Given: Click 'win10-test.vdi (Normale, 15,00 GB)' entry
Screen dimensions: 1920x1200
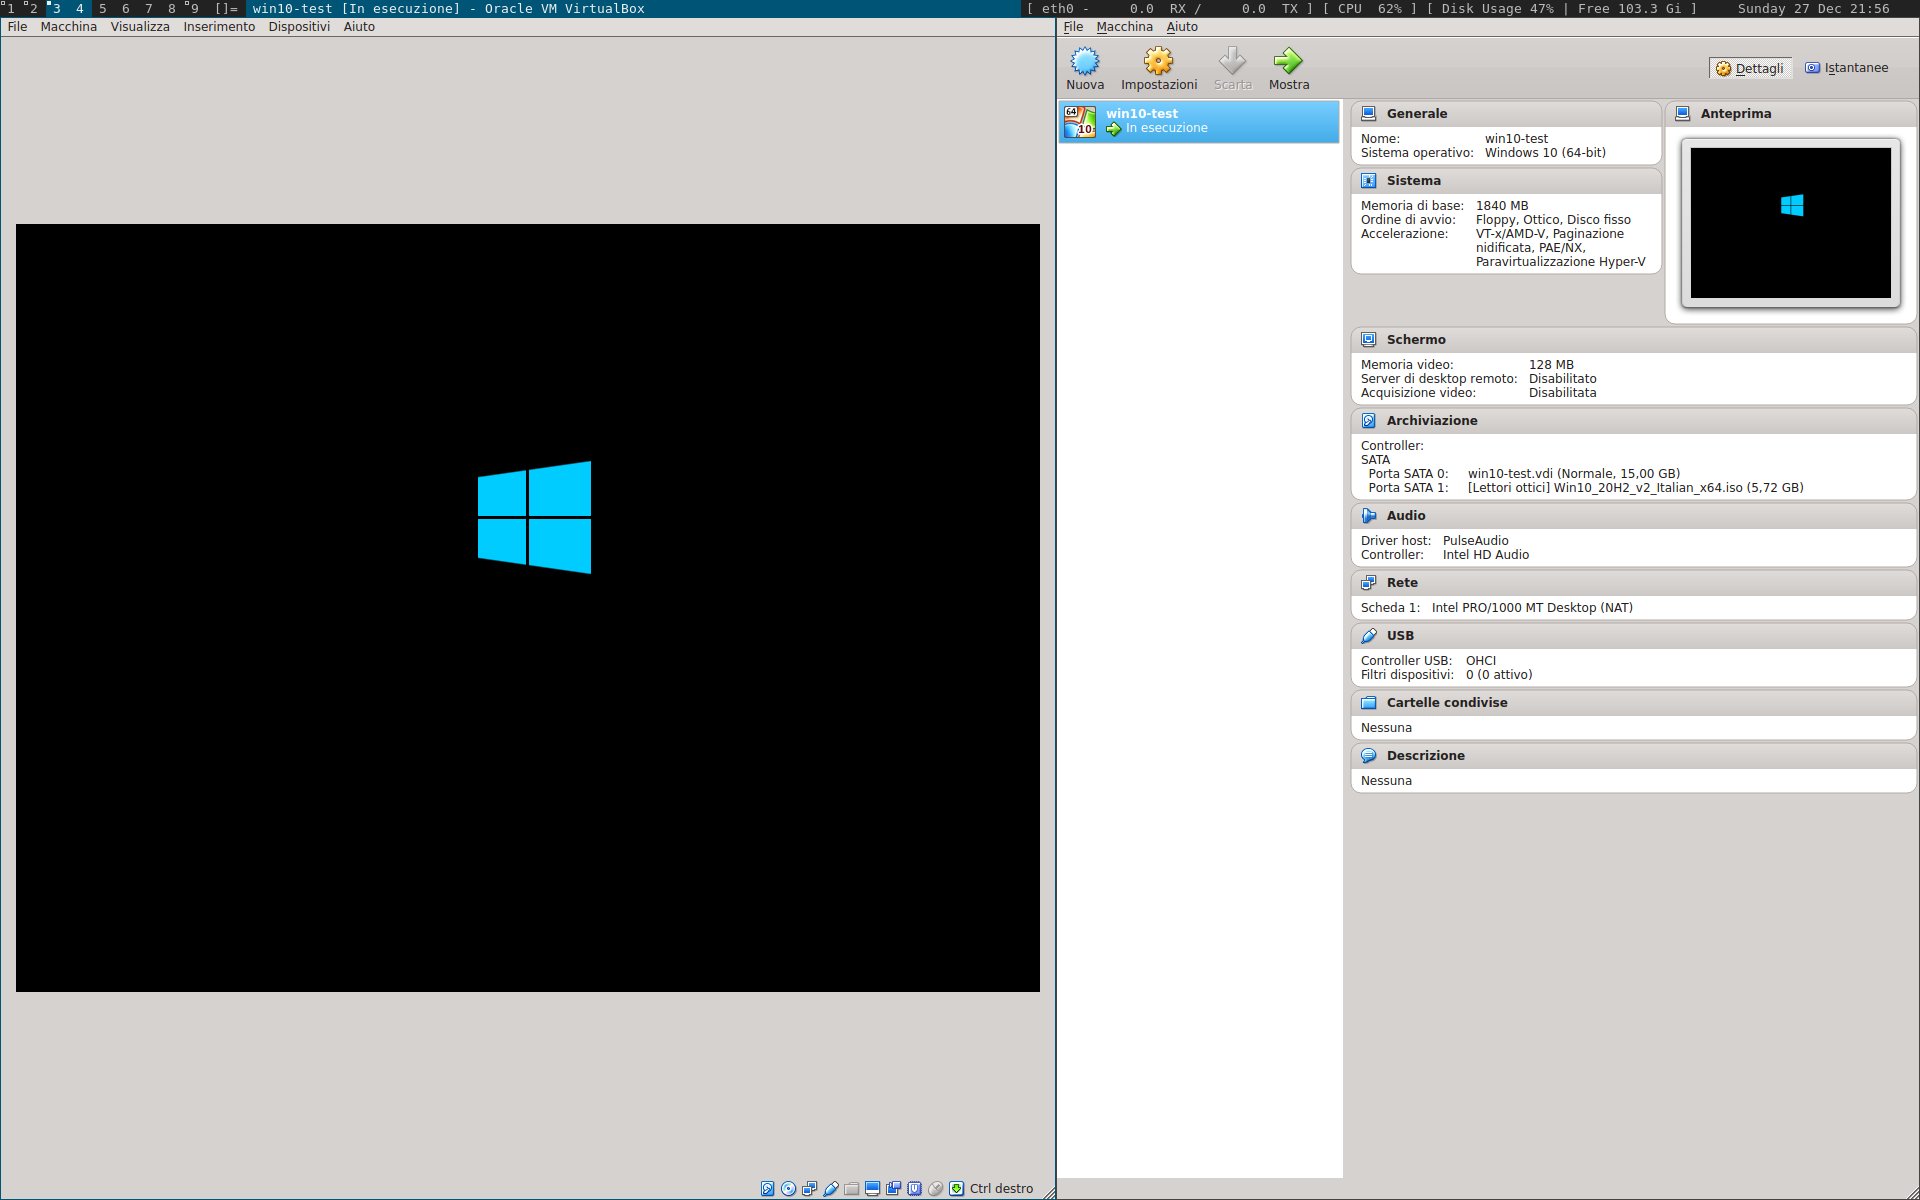Looking at the screenshot, I should pyautogui.click(x=1573, y=474).
